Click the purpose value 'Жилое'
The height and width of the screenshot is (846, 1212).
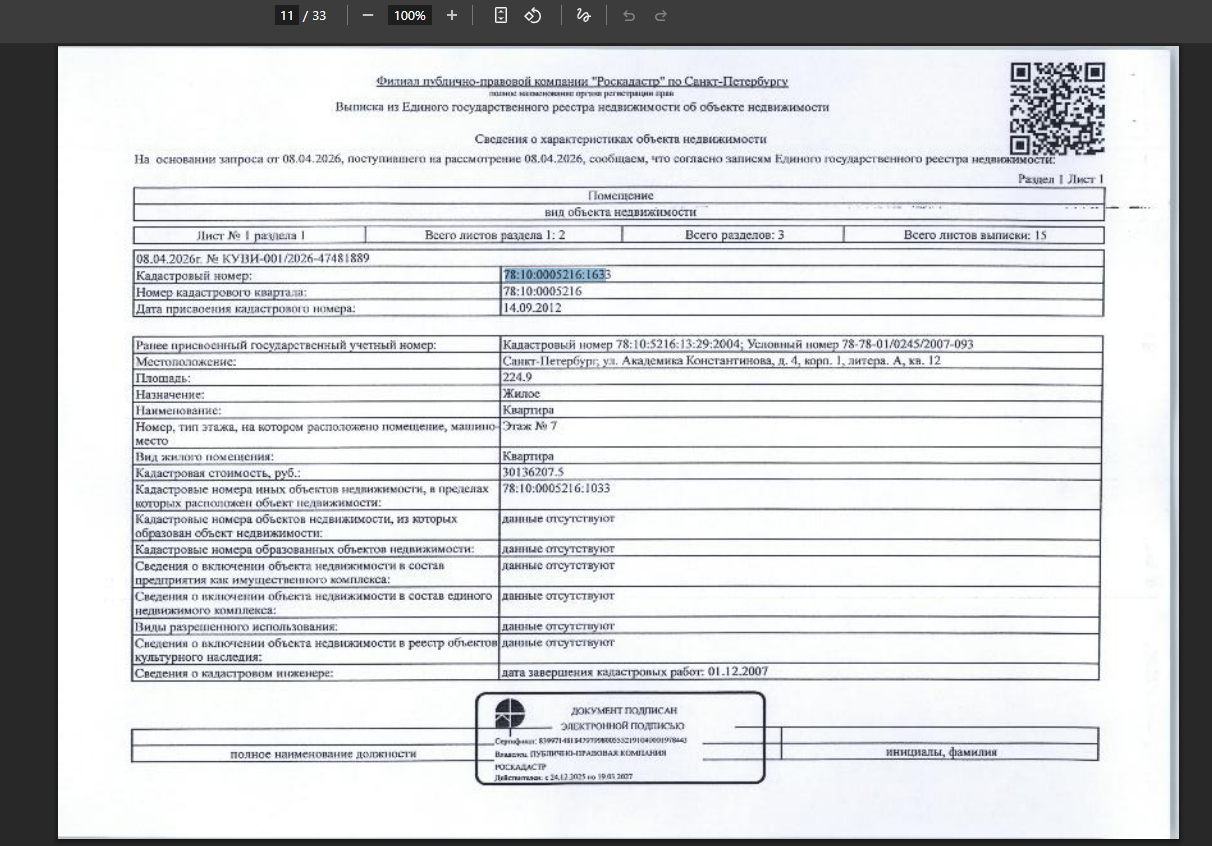(521, 394)
